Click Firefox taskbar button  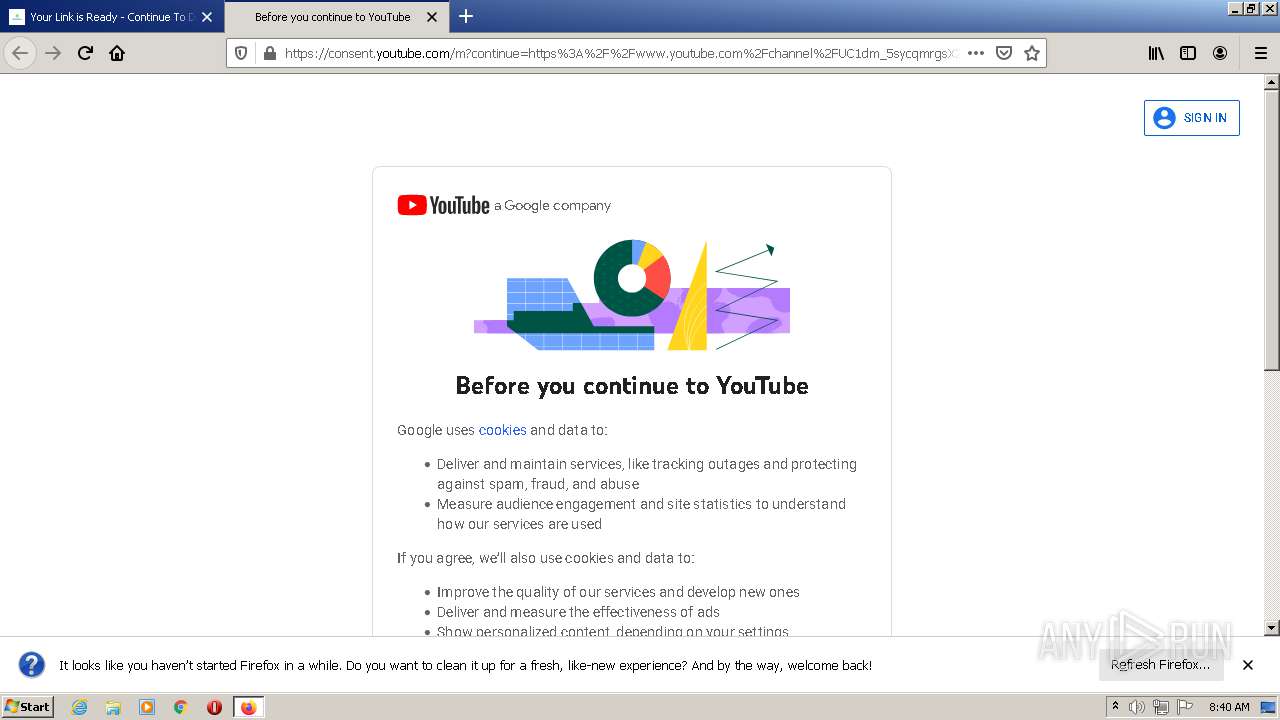[248, 707]
